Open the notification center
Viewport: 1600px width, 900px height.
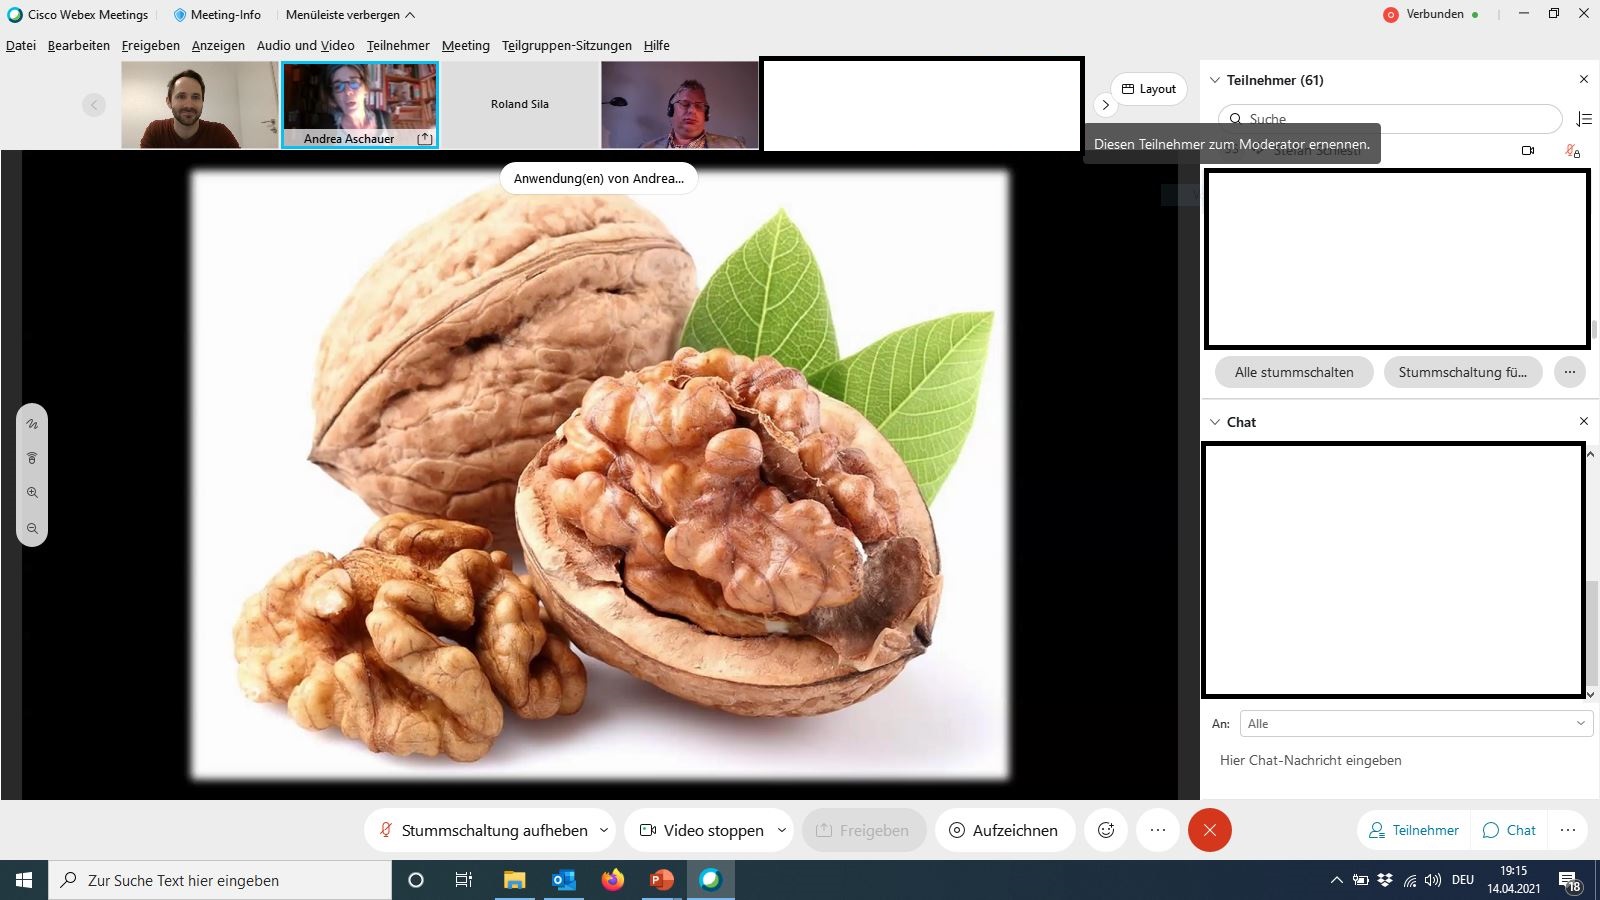[x=1569, y=881]
